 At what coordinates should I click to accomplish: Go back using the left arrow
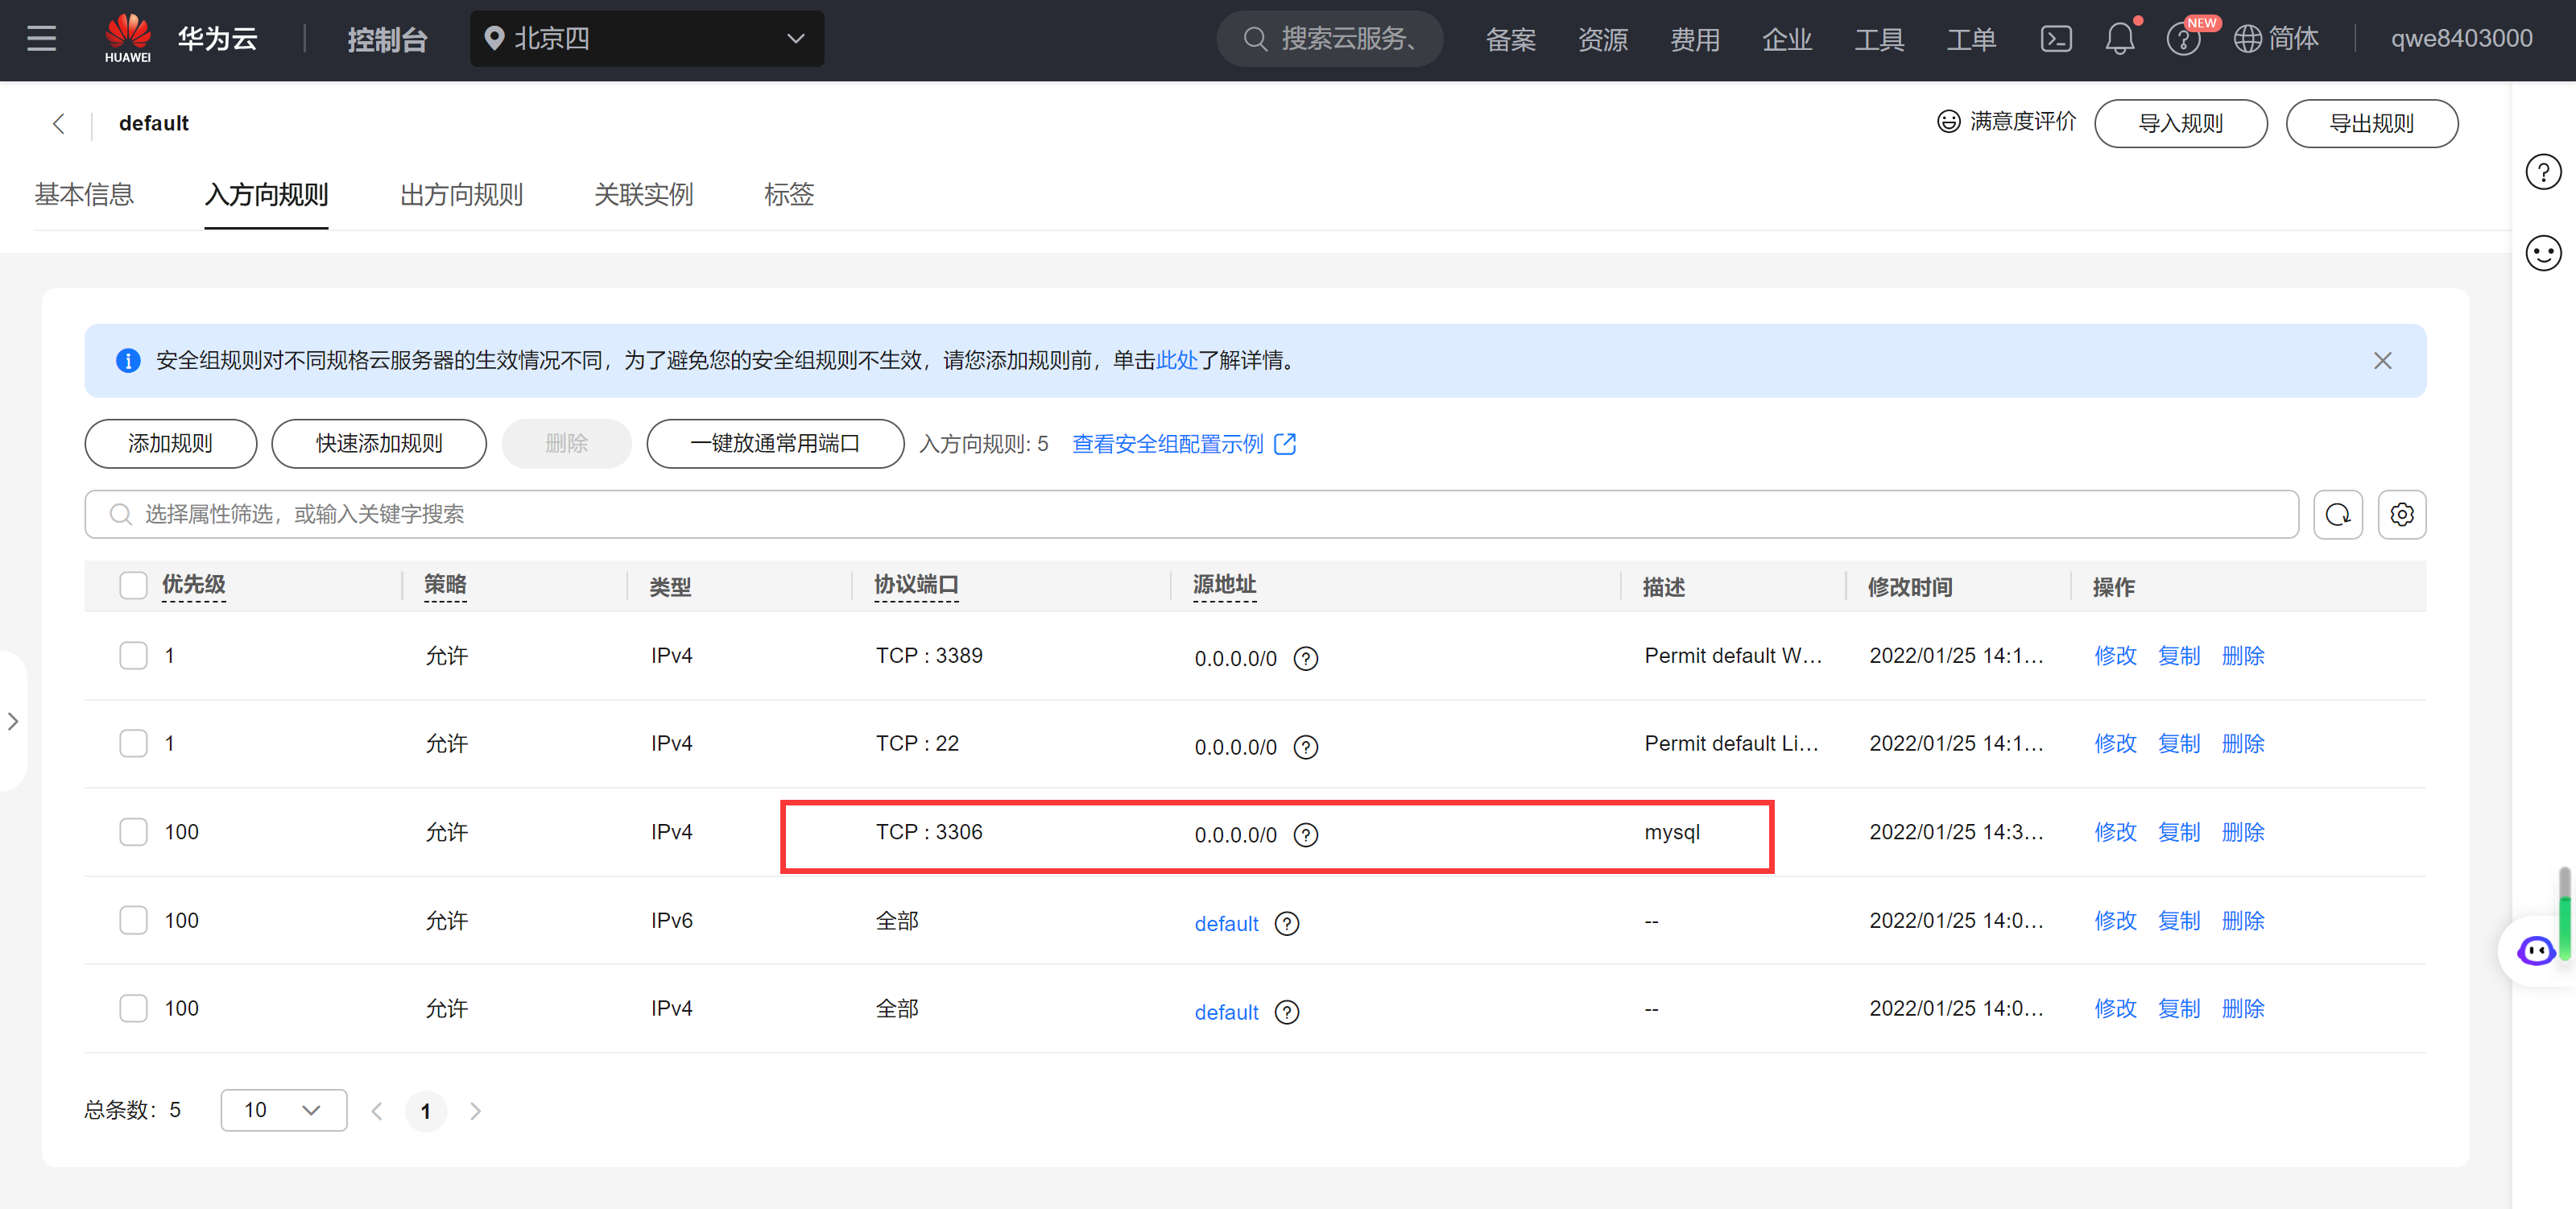pyautogui.click(x=59, y=123)
